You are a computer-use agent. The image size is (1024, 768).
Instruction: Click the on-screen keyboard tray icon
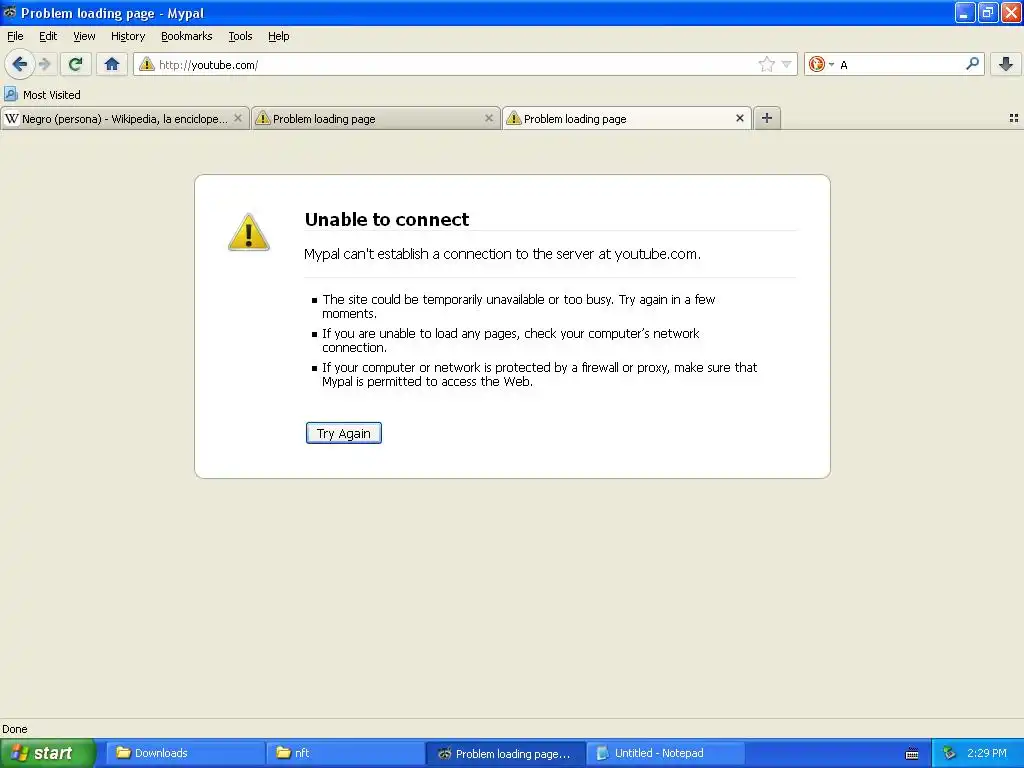[x=912, y=754]
